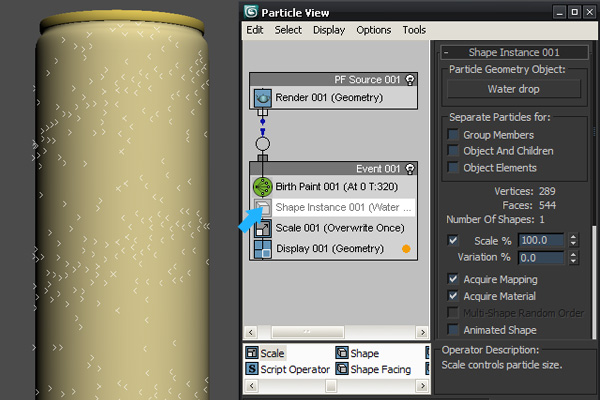This screenshot has width=600, height=400.
Task: Select the Scale 001 operator icon in Event 001
Action: click(x=262, y=228)
